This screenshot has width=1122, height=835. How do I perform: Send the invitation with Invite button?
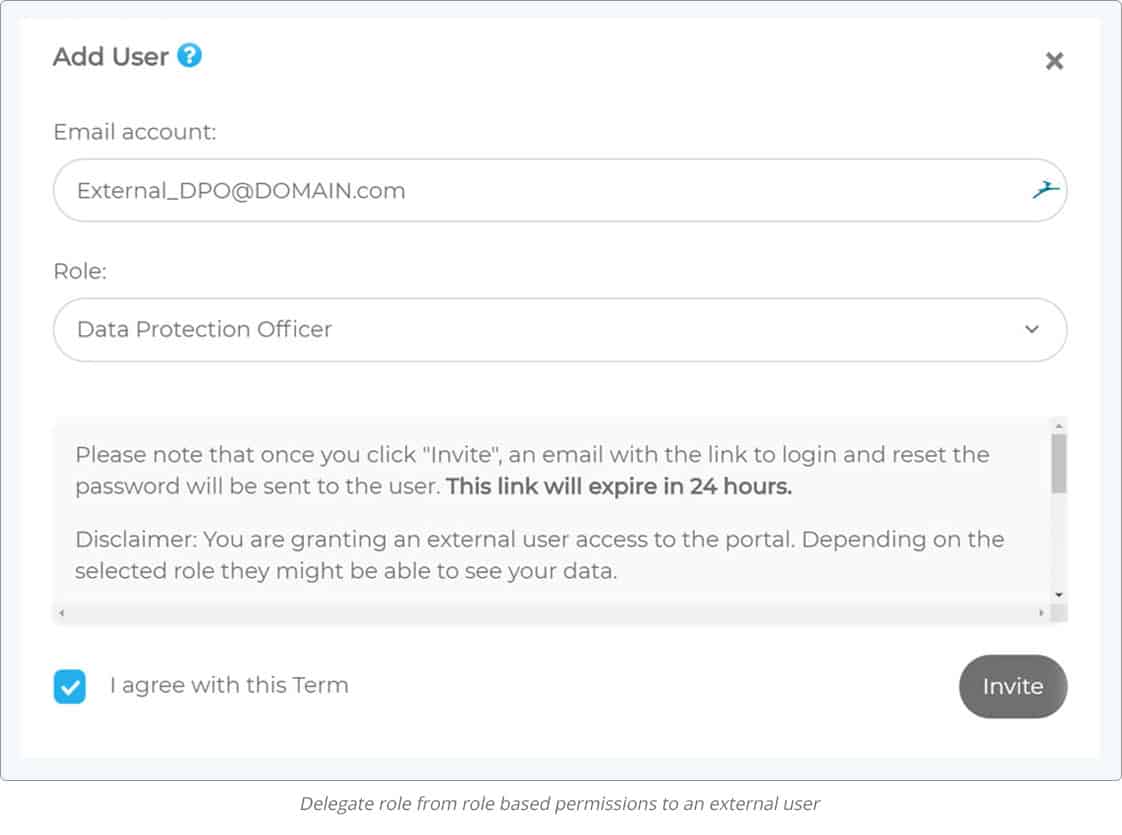1013,686
